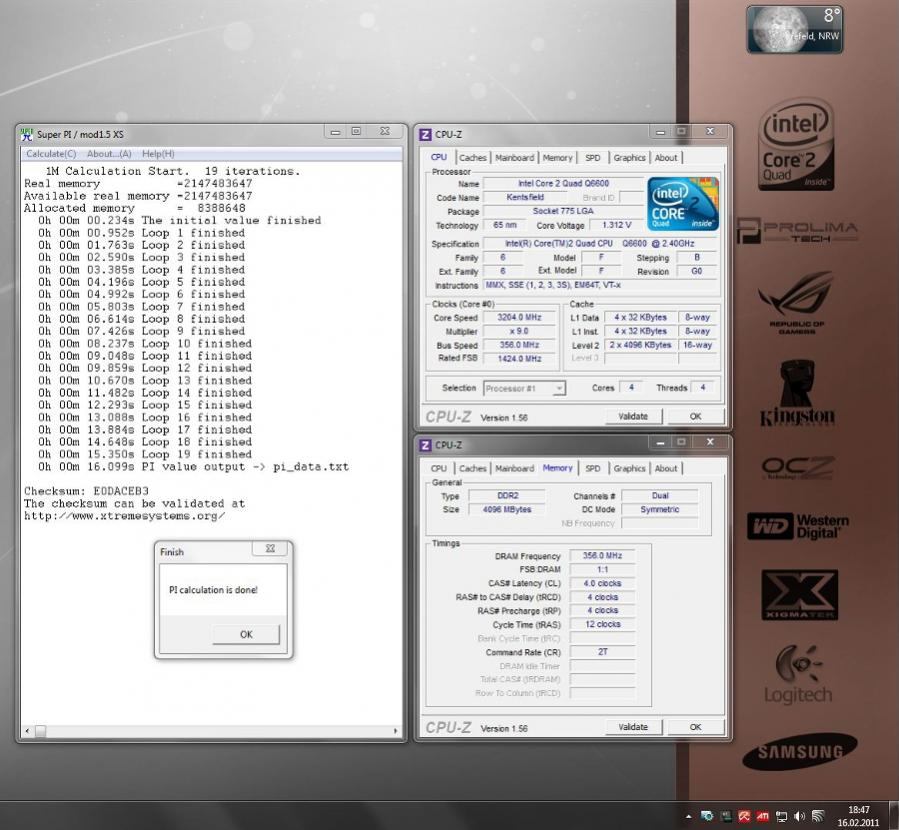
Task: Click the taskbar clock showing 18:47
Action: pos(858,816)
